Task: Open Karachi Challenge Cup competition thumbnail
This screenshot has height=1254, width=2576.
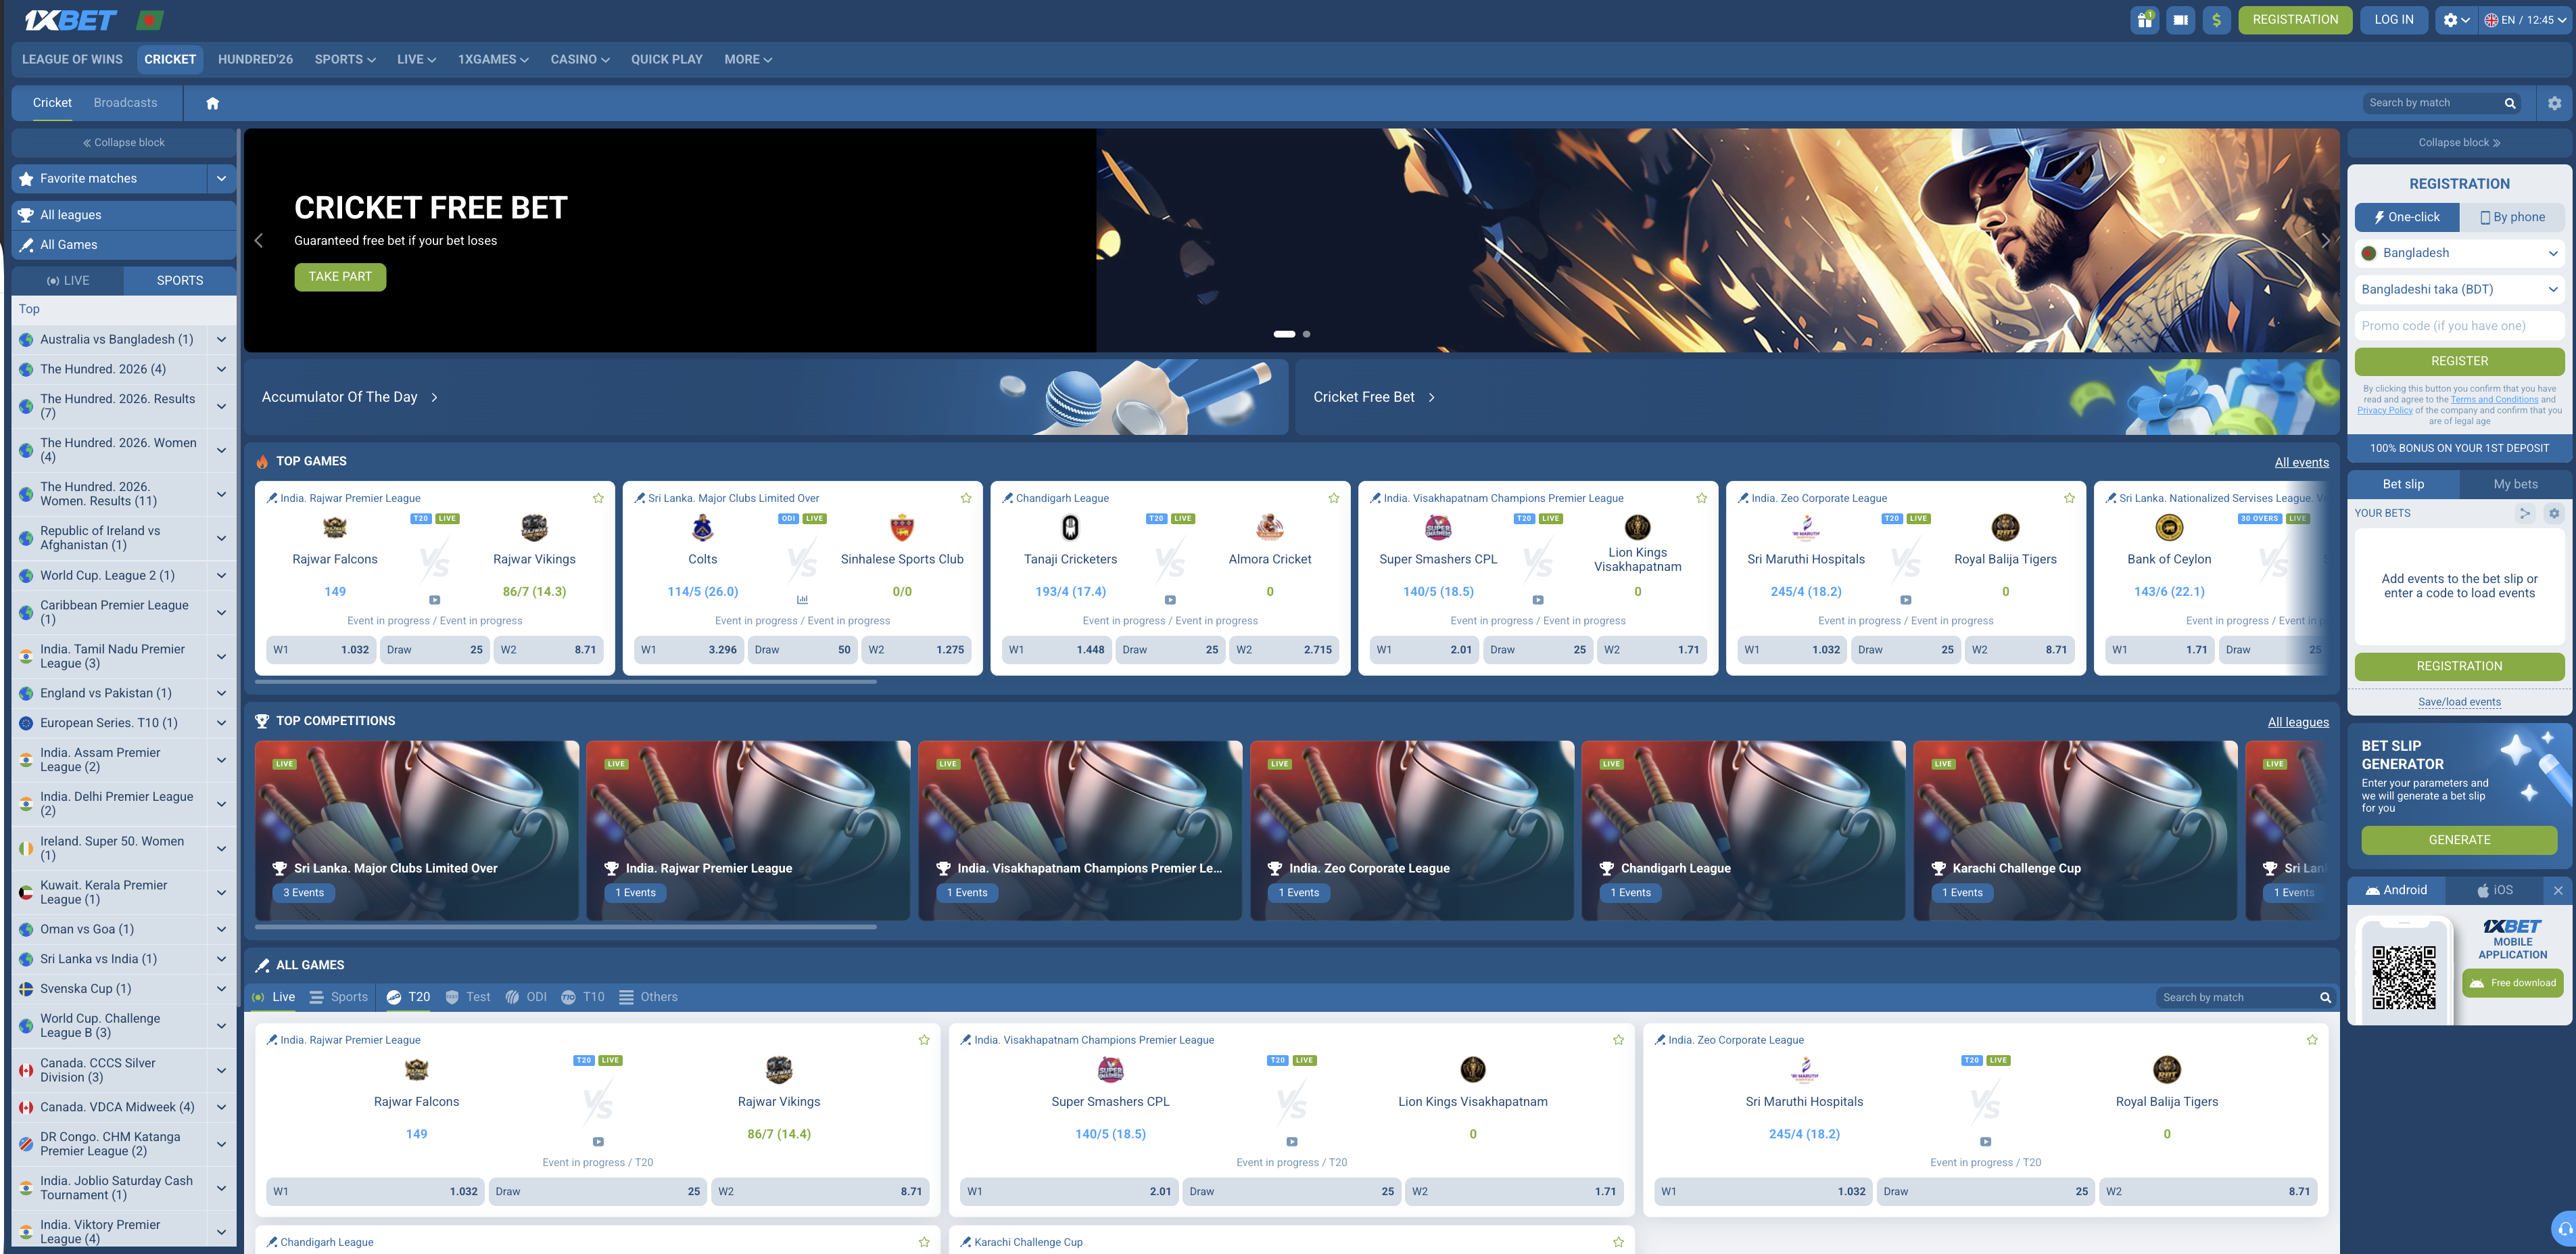Action: tap(2075, 830)
